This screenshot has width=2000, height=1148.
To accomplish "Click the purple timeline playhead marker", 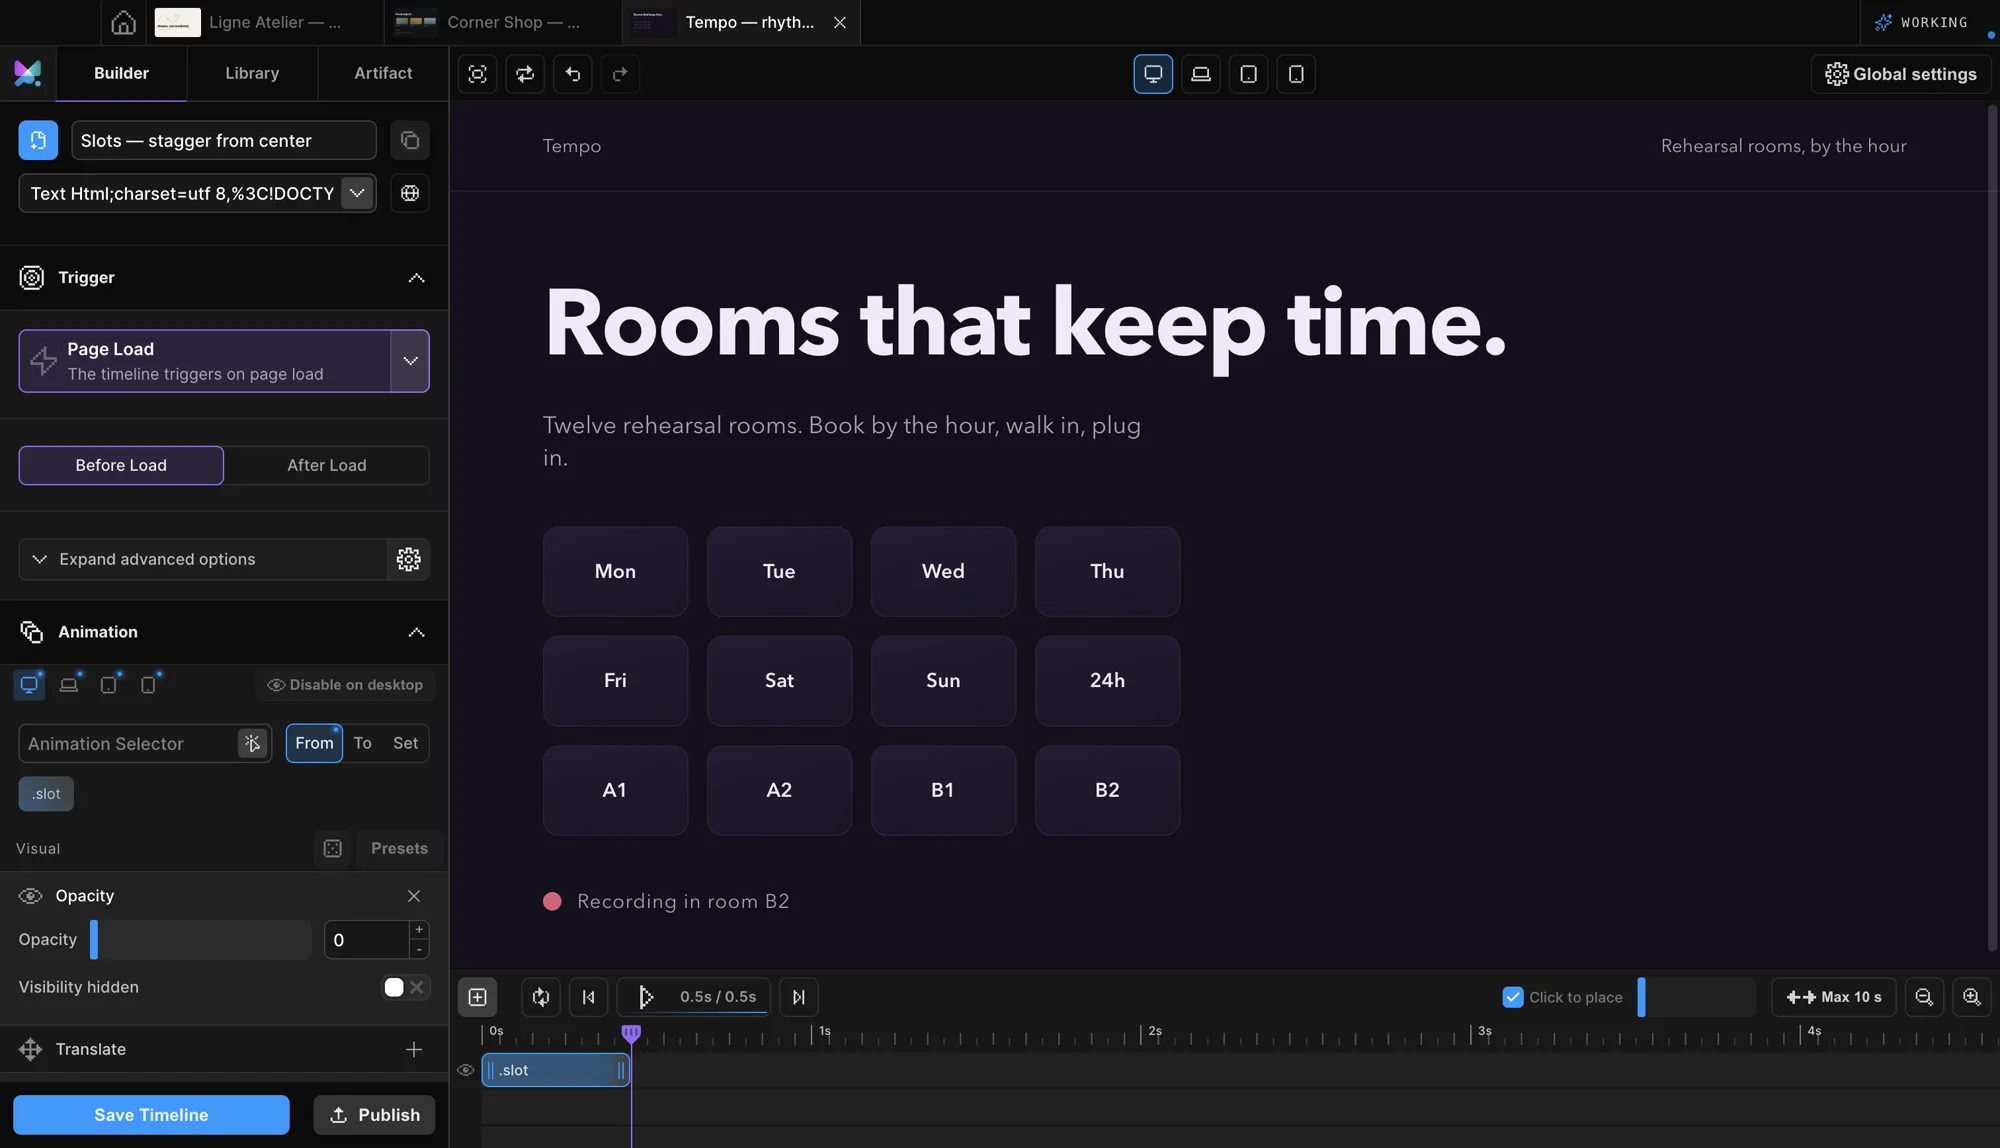I will pyautogui.click(x=631, y=1033).
